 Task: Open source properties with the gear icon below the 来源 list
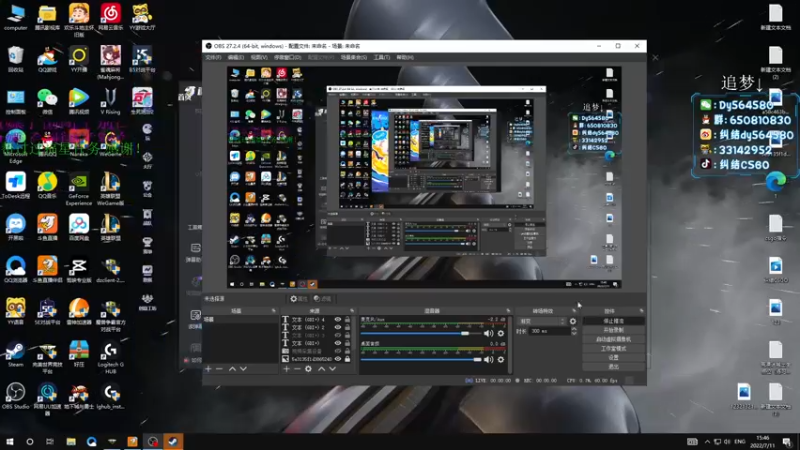click(309, 368)
